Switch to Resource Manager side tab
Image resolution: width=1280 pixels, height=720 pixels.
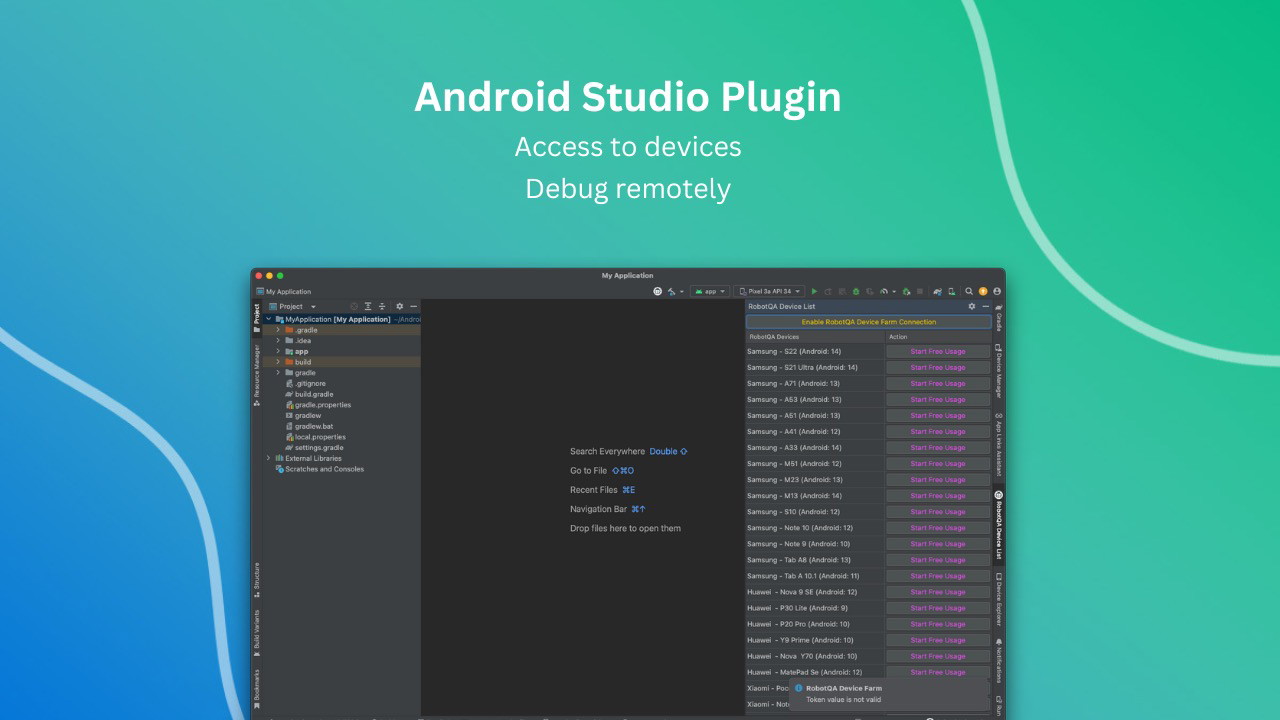click(x=257, y=374)
